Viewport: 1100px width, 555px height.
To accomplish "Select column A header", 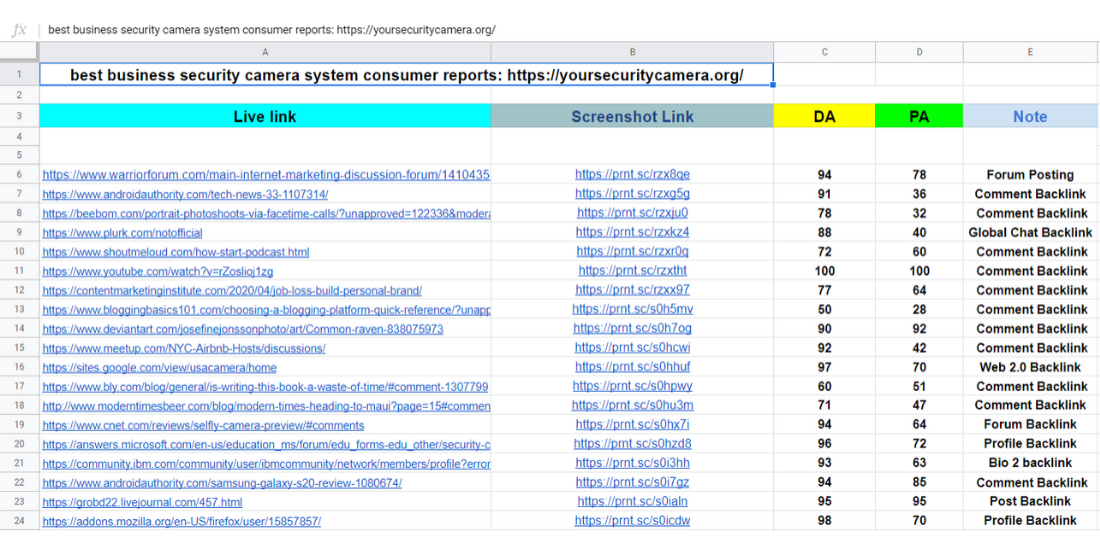I will click(x=265, y=52).
